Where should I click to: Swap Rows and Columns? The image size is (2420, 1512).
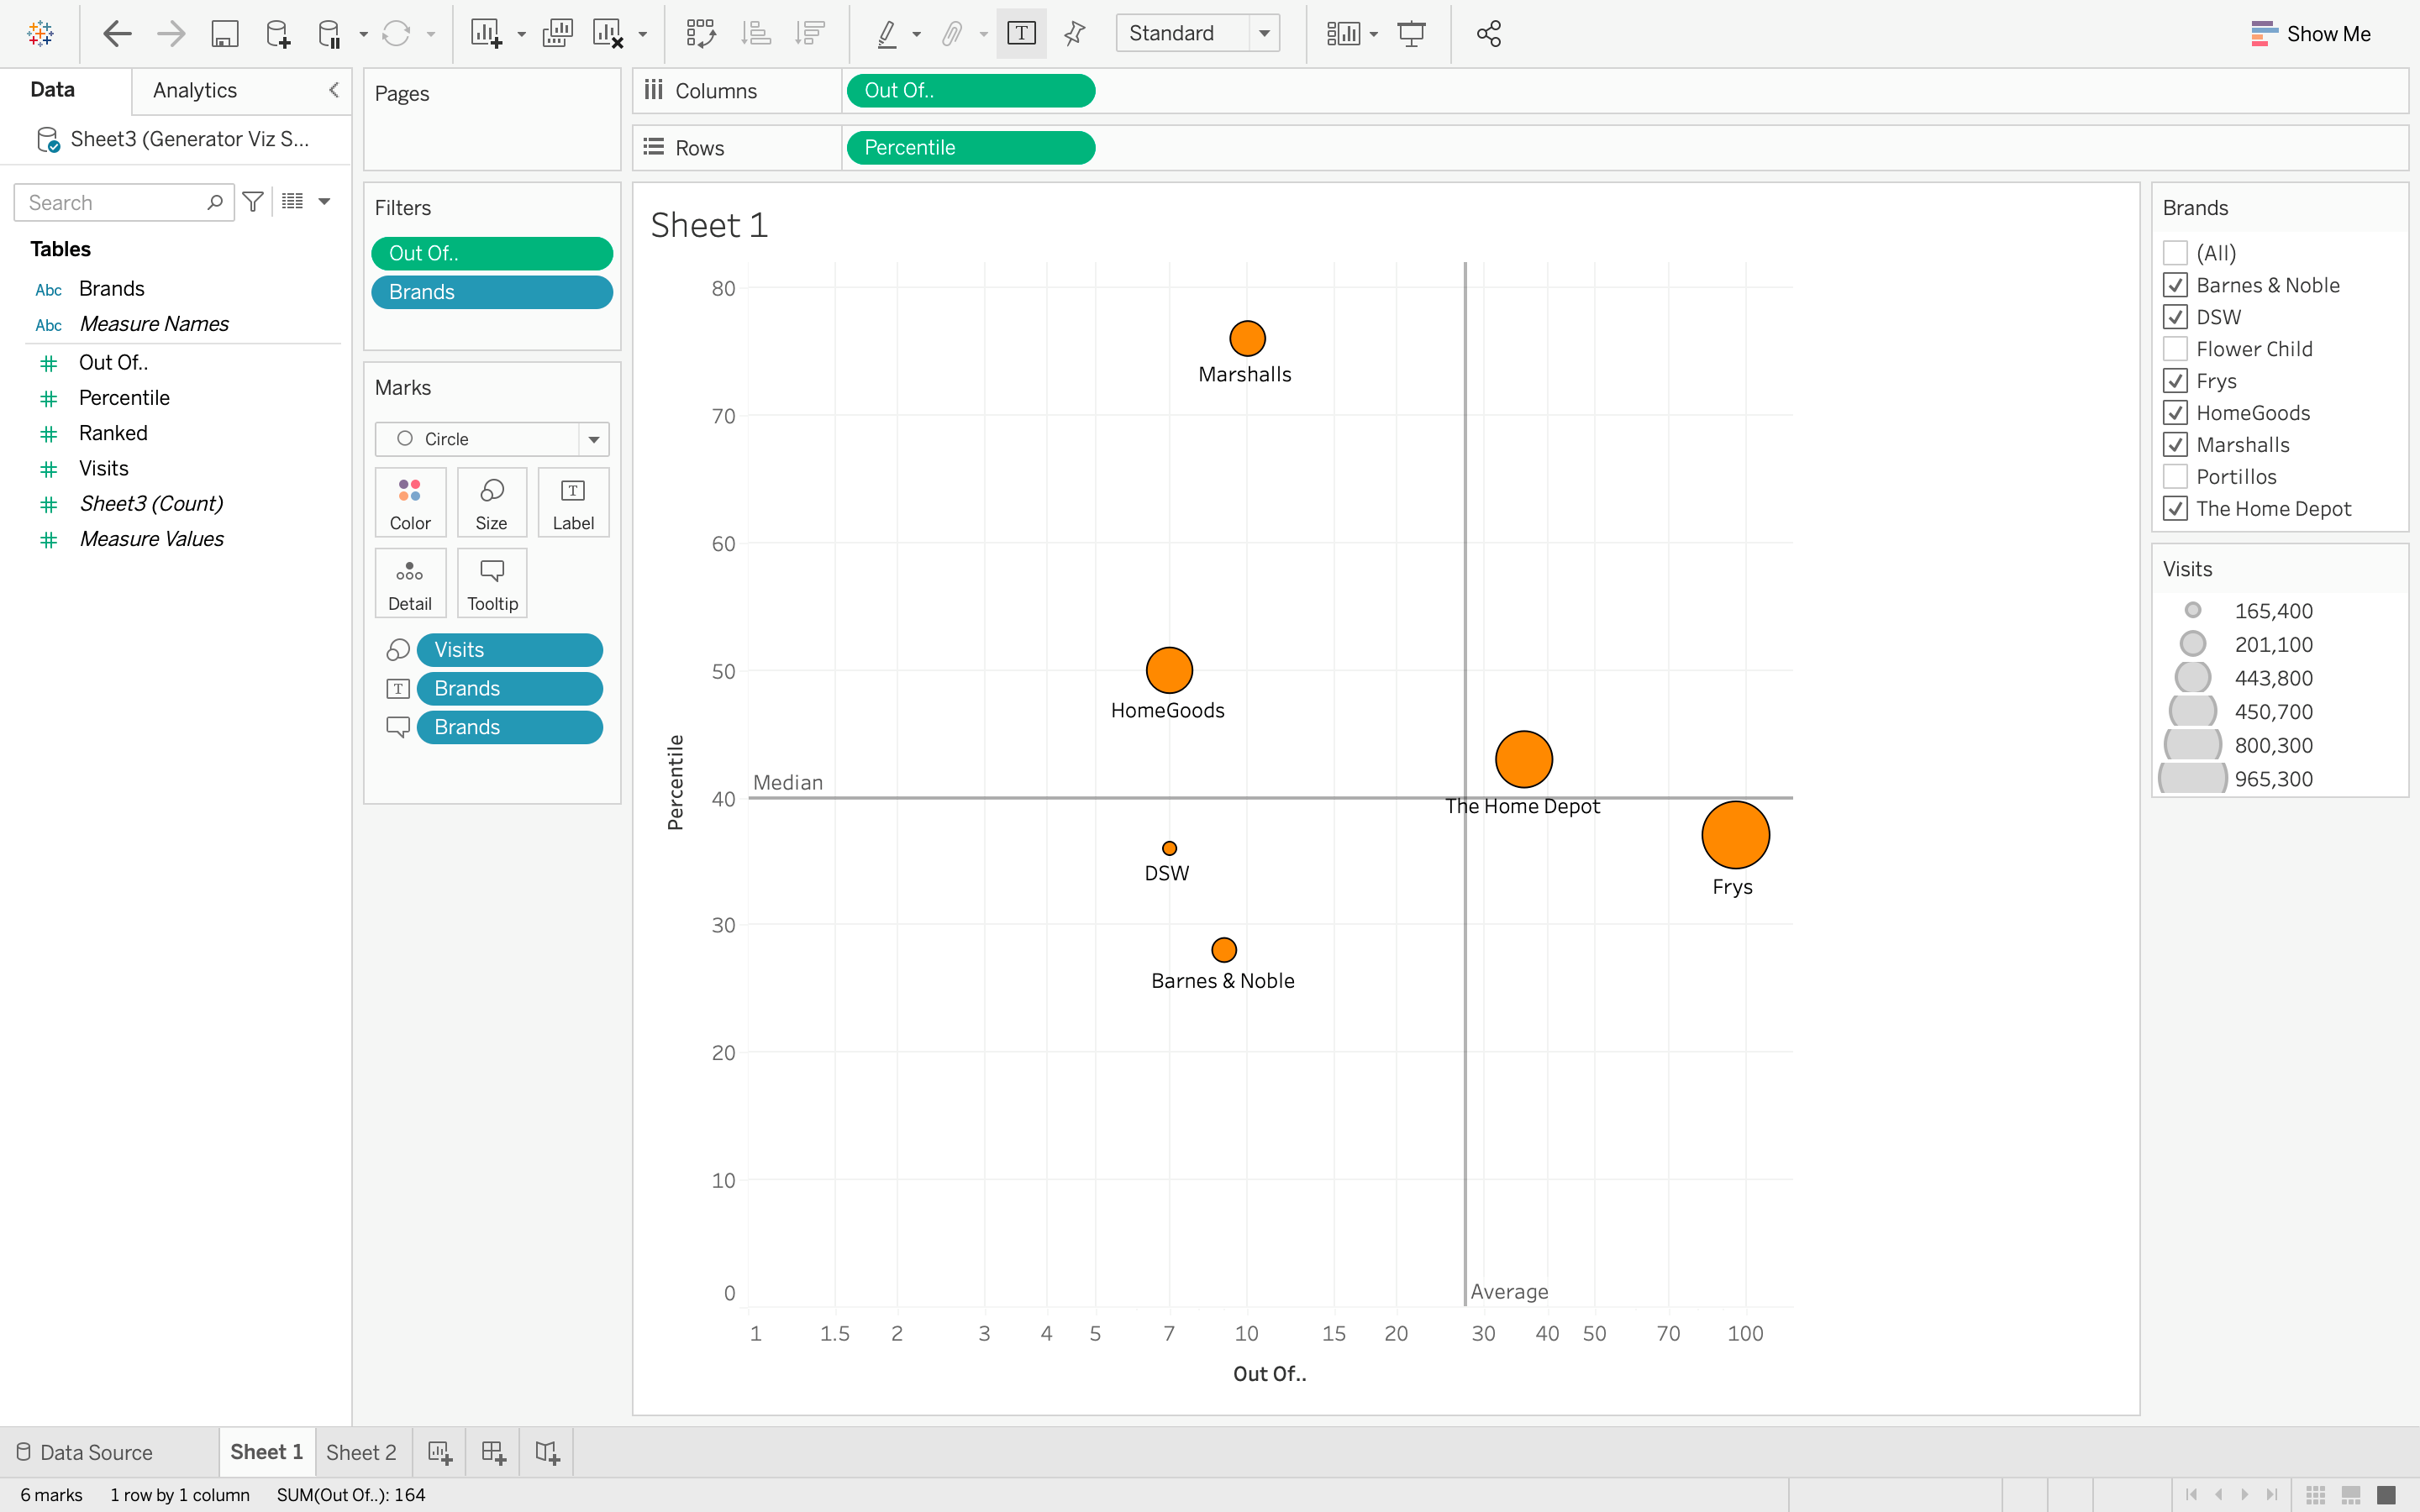point(701,33)
